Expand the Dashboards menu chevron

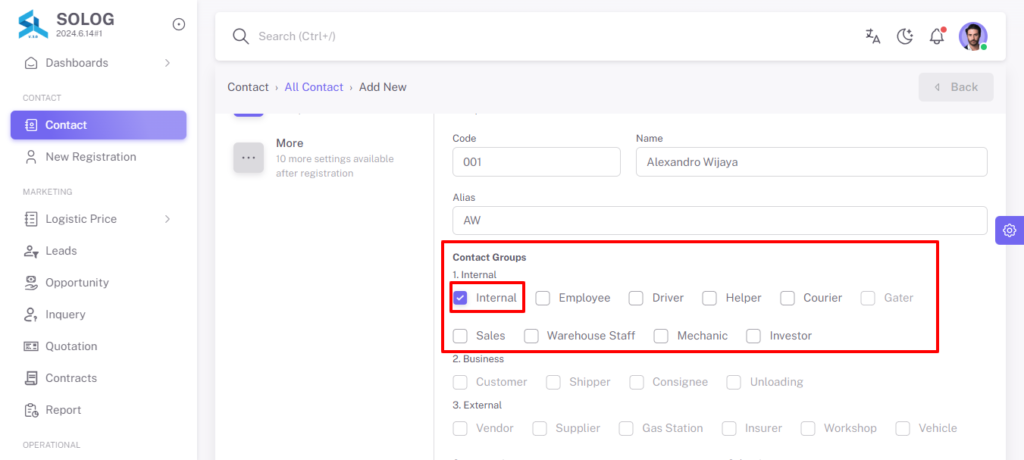[167, 63]
